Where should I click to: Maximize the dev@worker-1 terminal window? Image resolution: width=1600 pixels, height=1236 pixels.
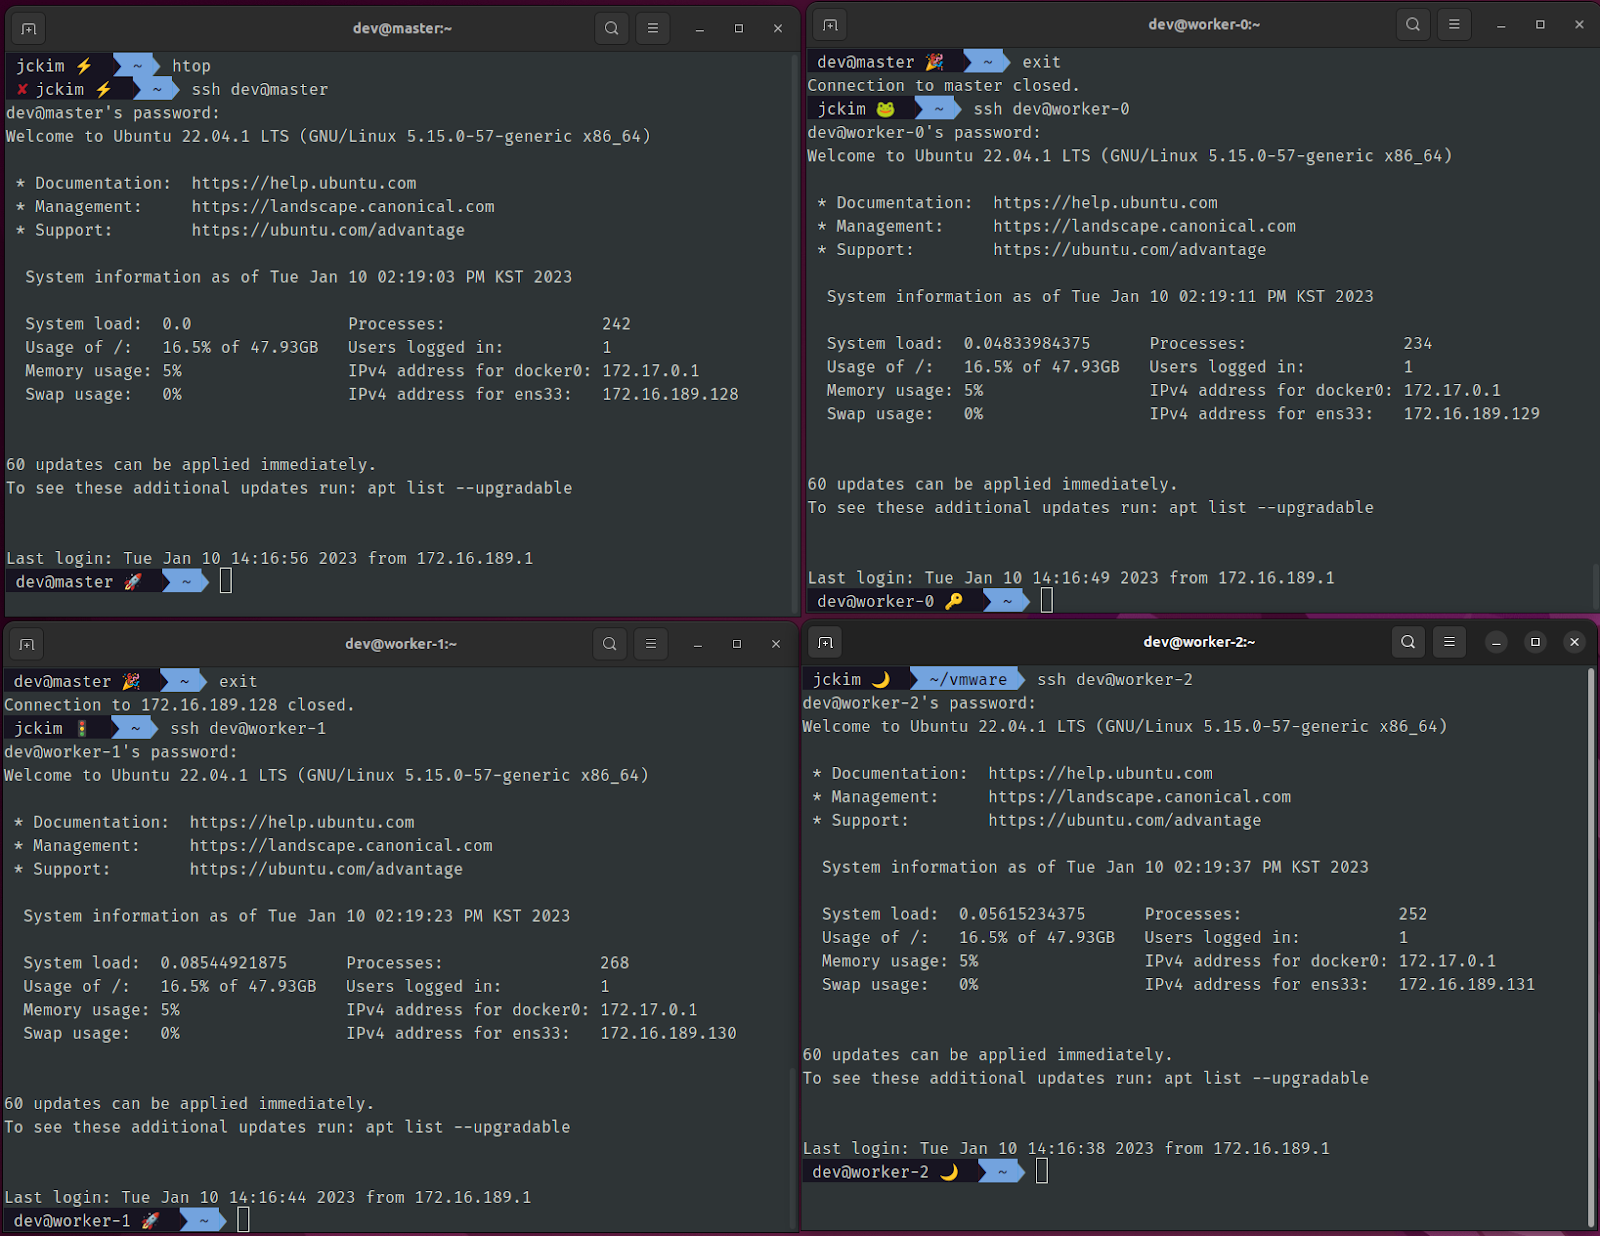click(737, 644)
